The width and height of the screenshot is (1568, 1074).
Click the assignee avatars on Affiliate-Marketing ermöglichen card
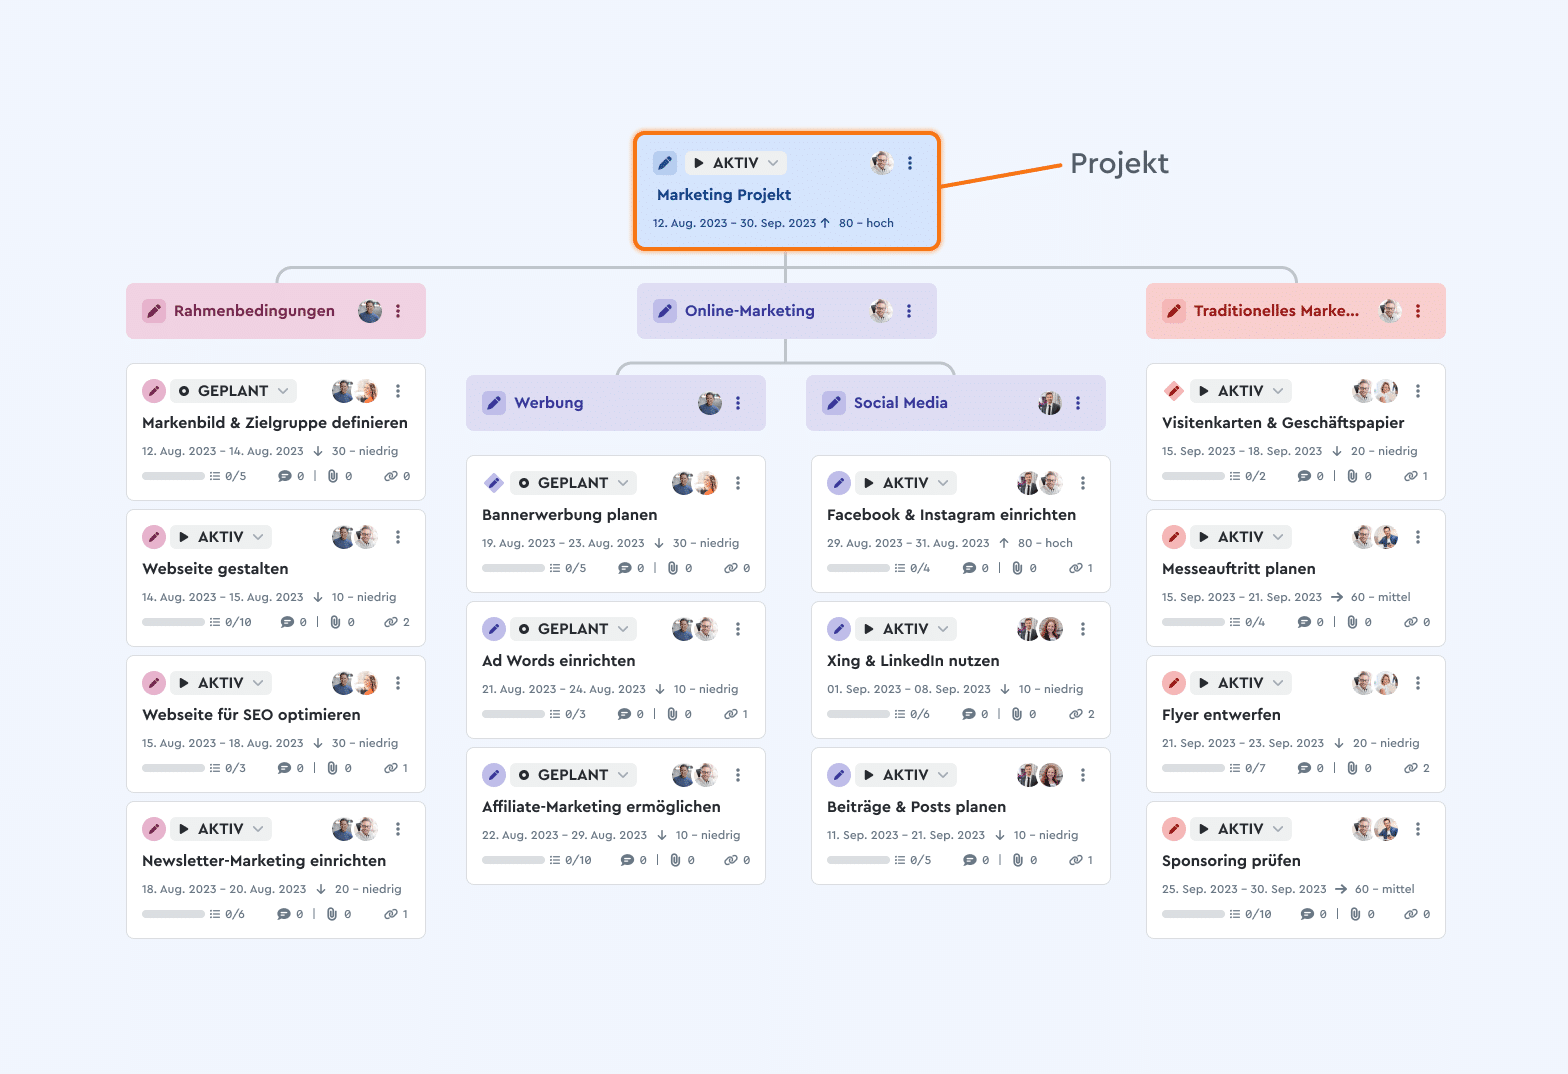point(695,775)
